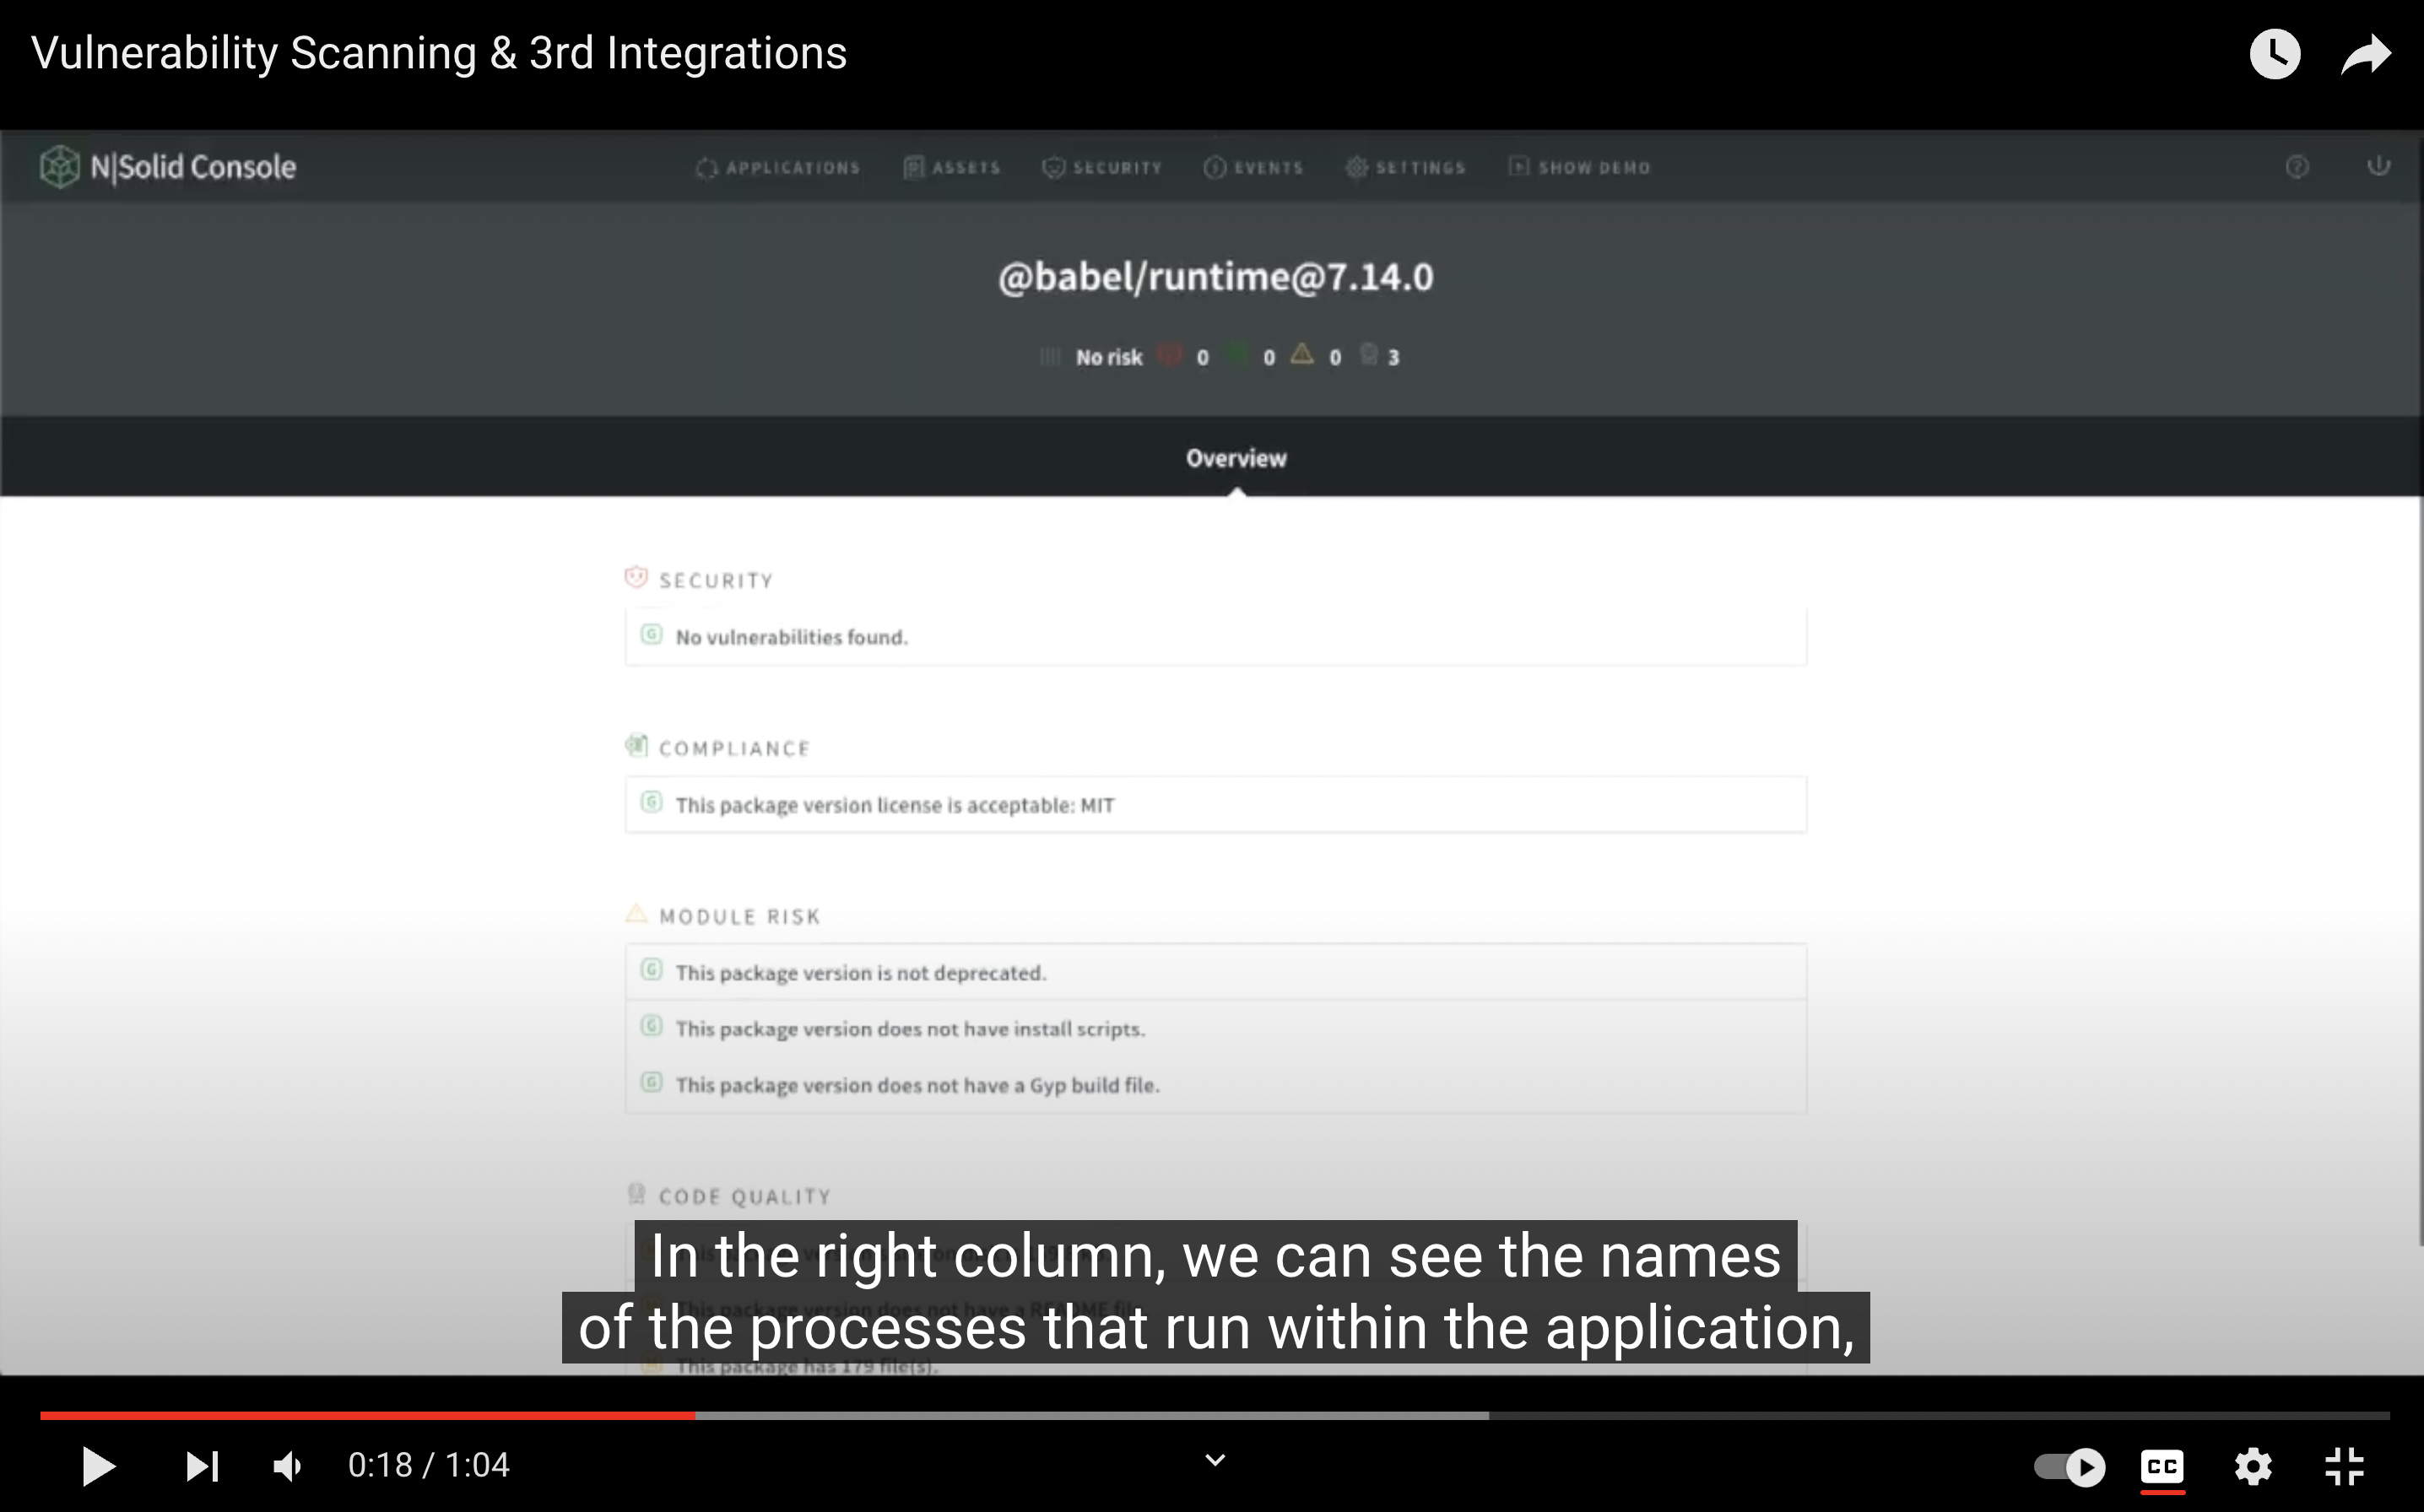The image size is (2424, 1512).
Task: Click the CODE QUALITY section heading
Action: coord(745,1197)
